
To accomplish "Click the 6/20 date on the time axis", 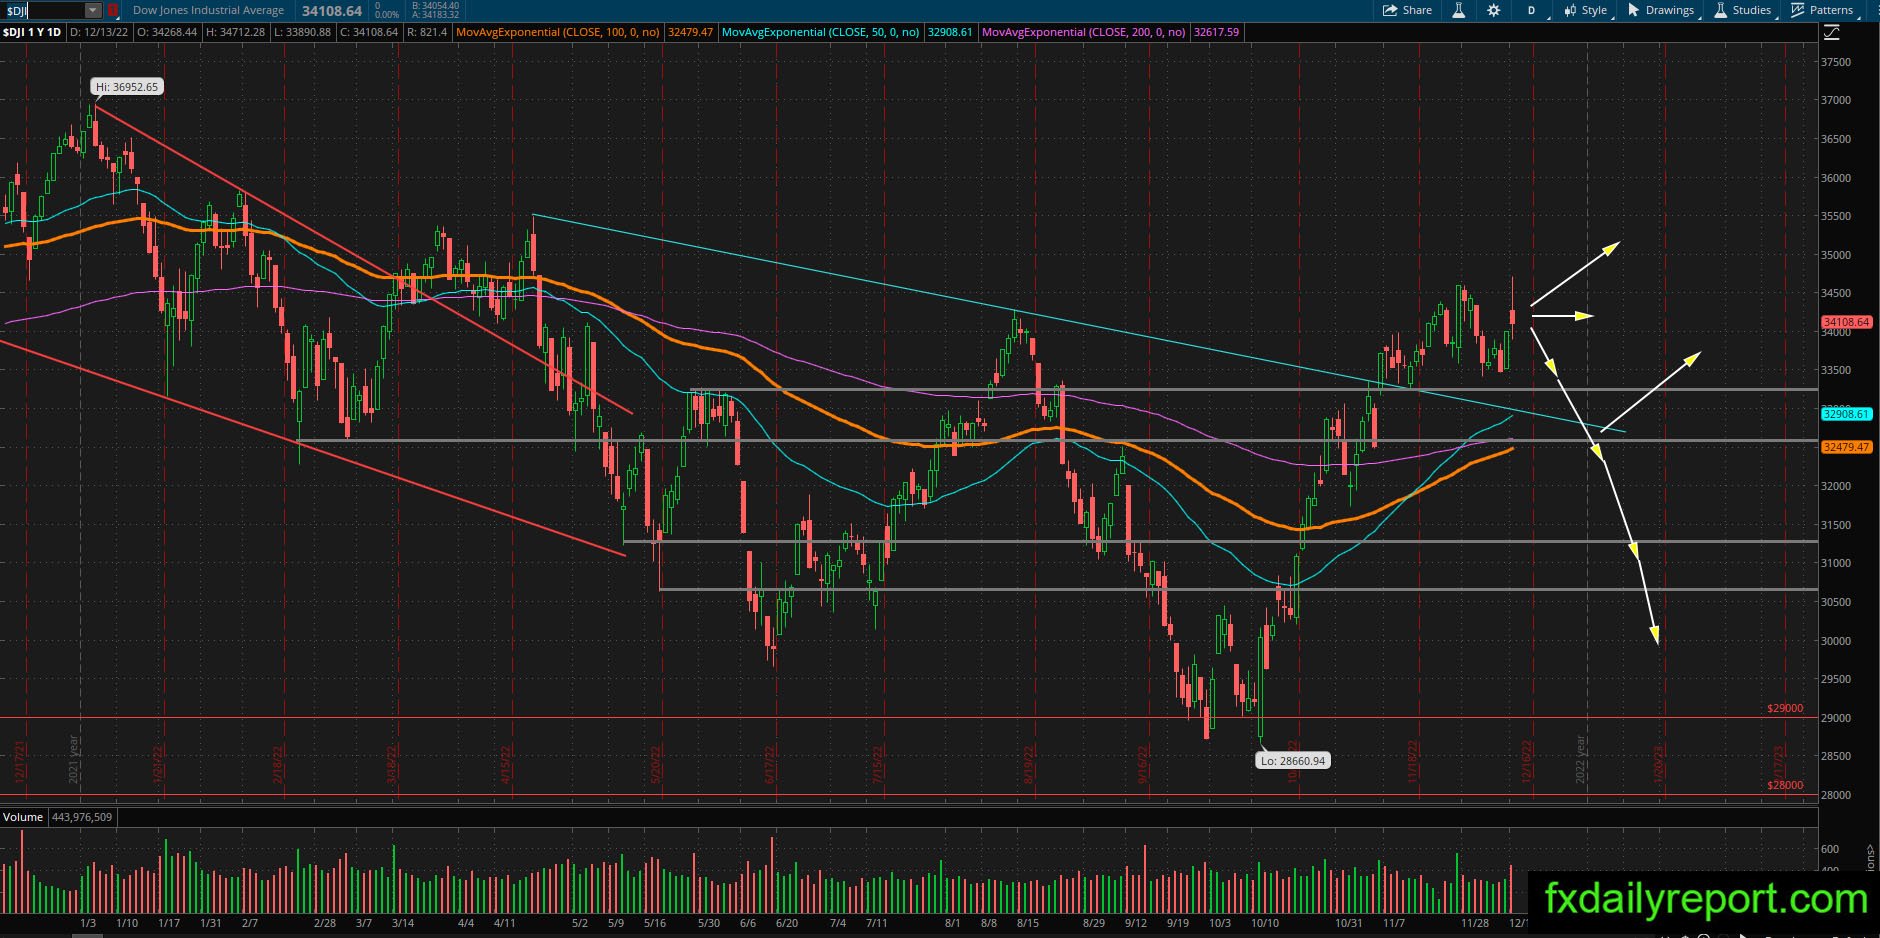I will (x=787, y=923).
